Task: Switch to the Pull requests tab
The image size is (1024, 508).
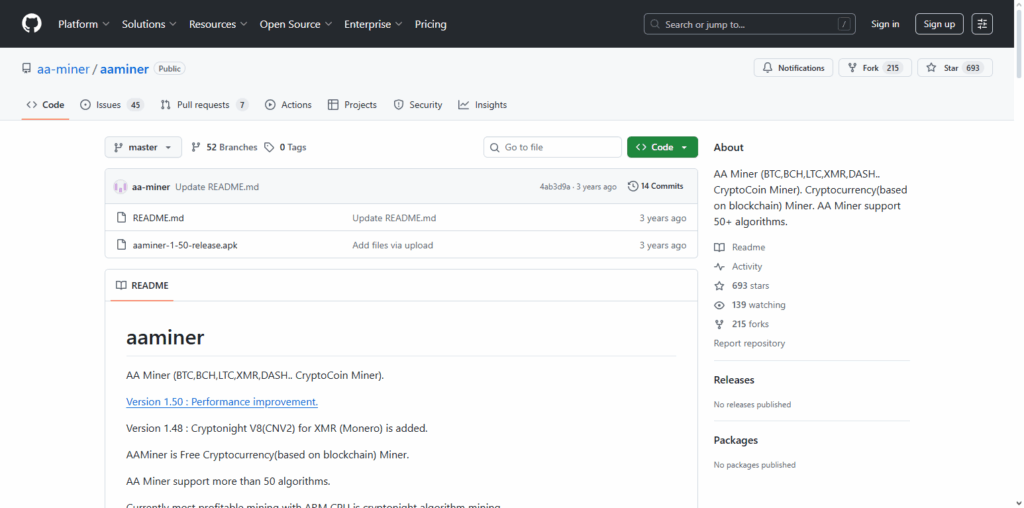Action: pos(204,105)
